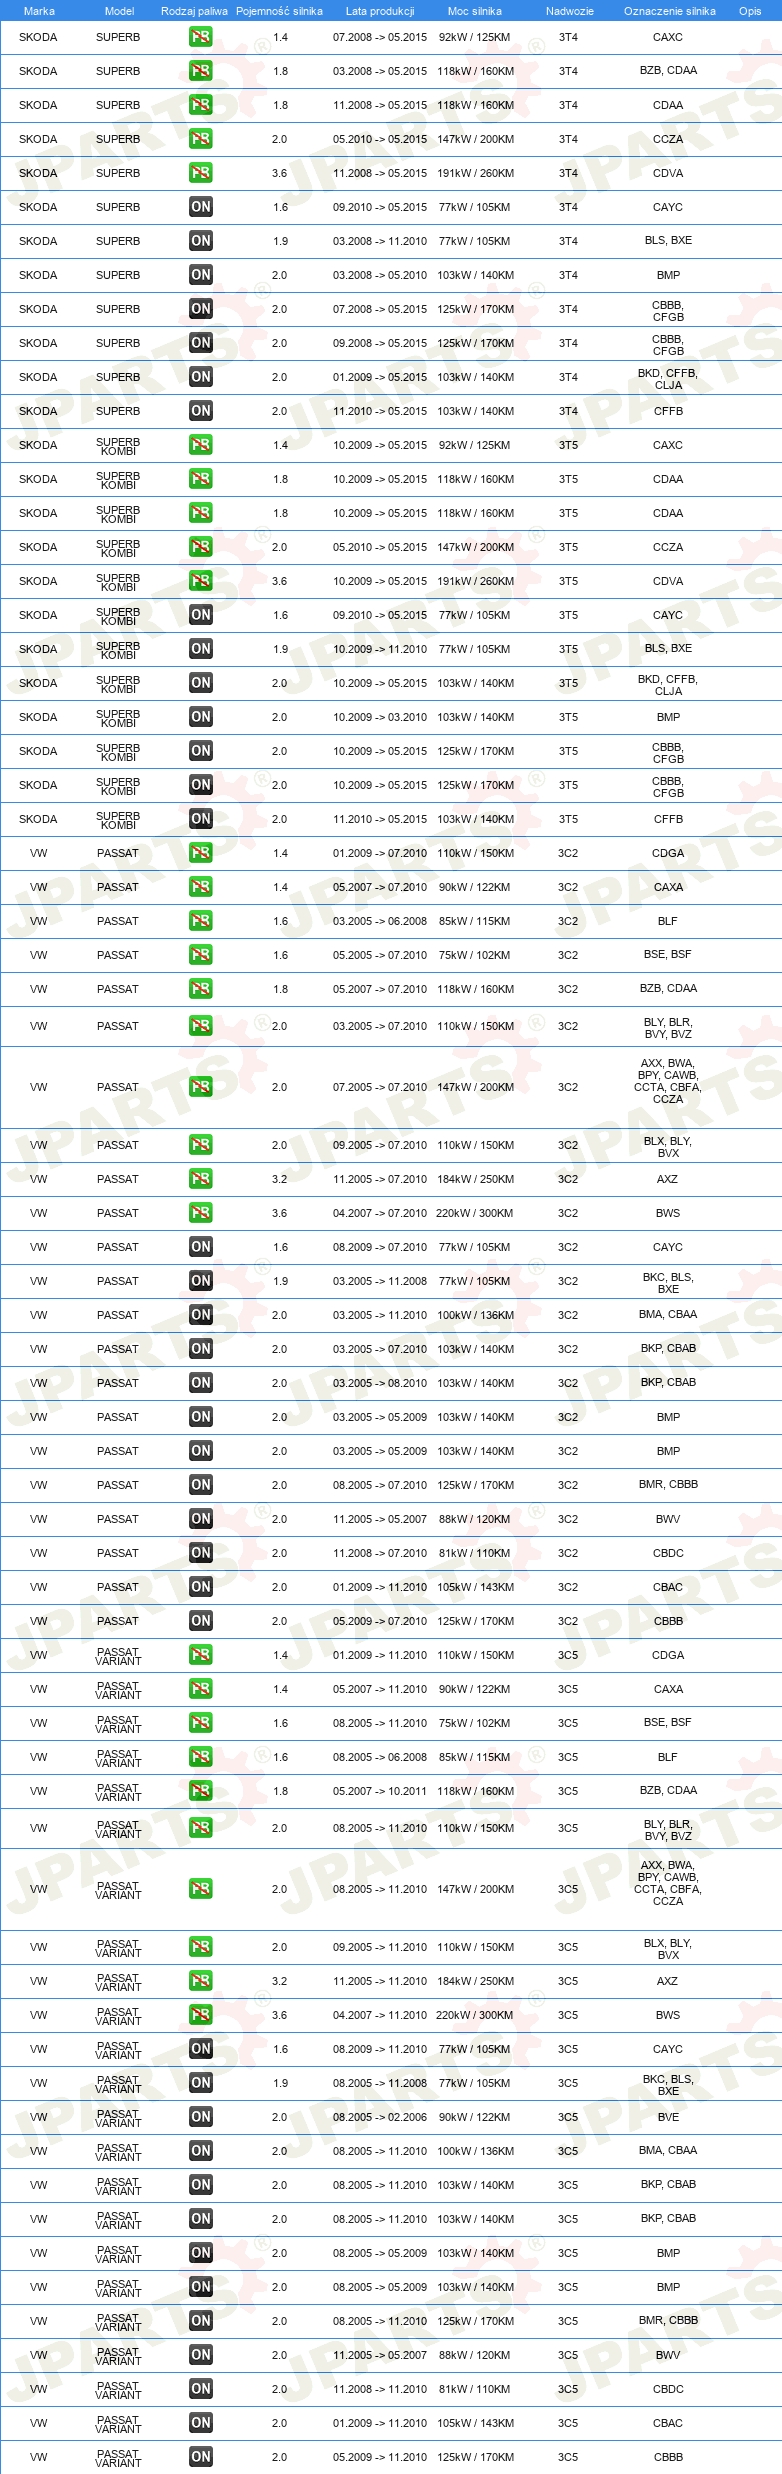This screenshot has width=782, height=2474.
Task: Click the date range 05.2007 -> 10.2011
Action: coord(380,1791)
